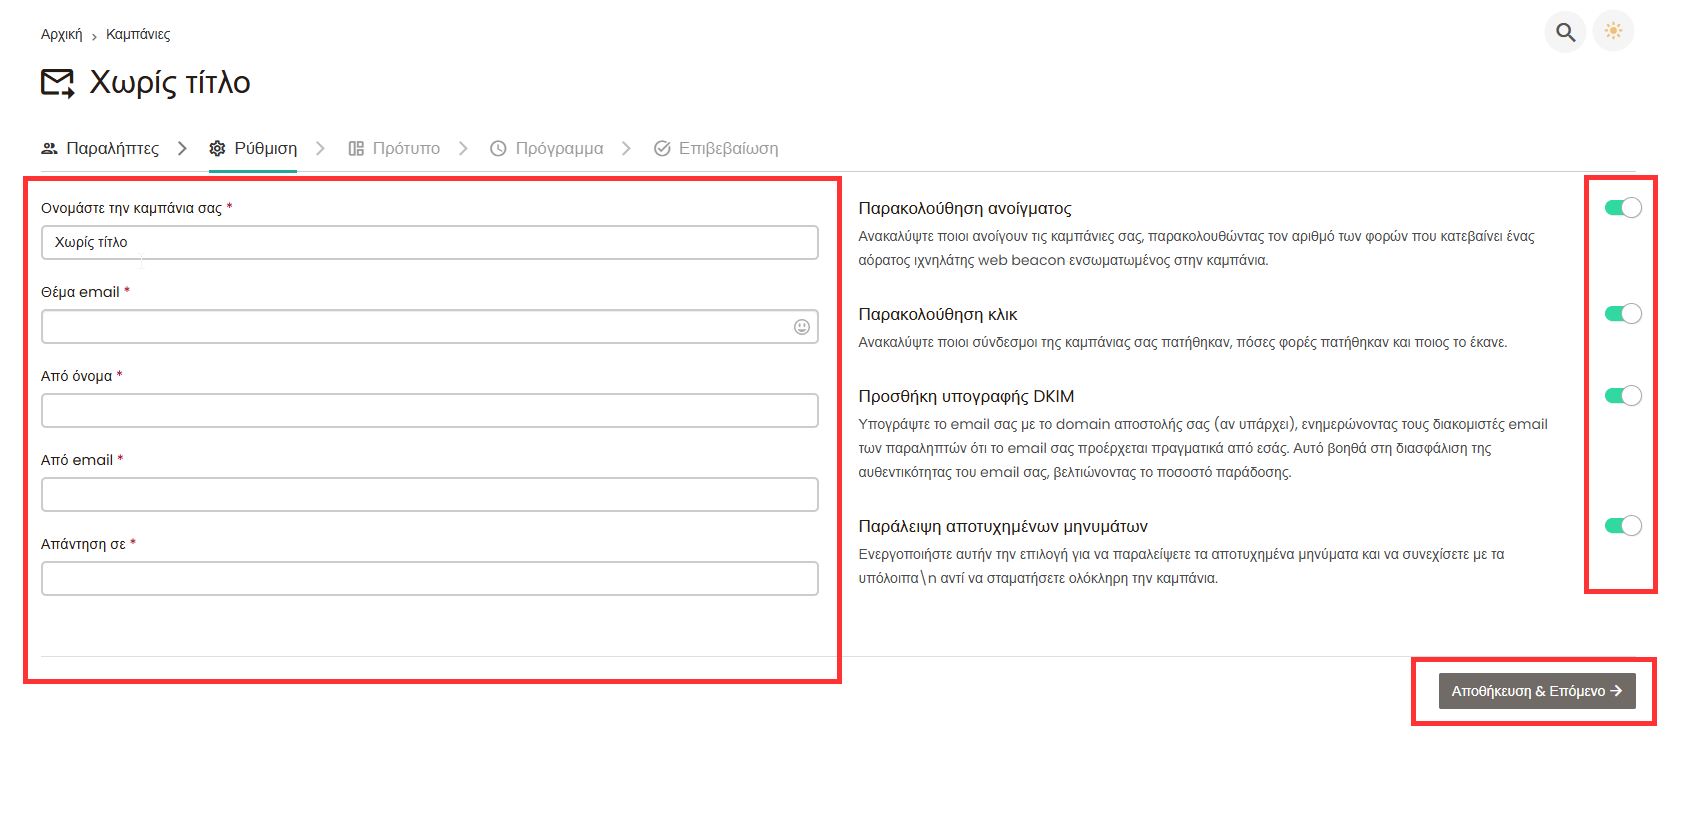Click chevron after Ρύθμιση step
The image size is (1681, 817).
tap(320, 148)
